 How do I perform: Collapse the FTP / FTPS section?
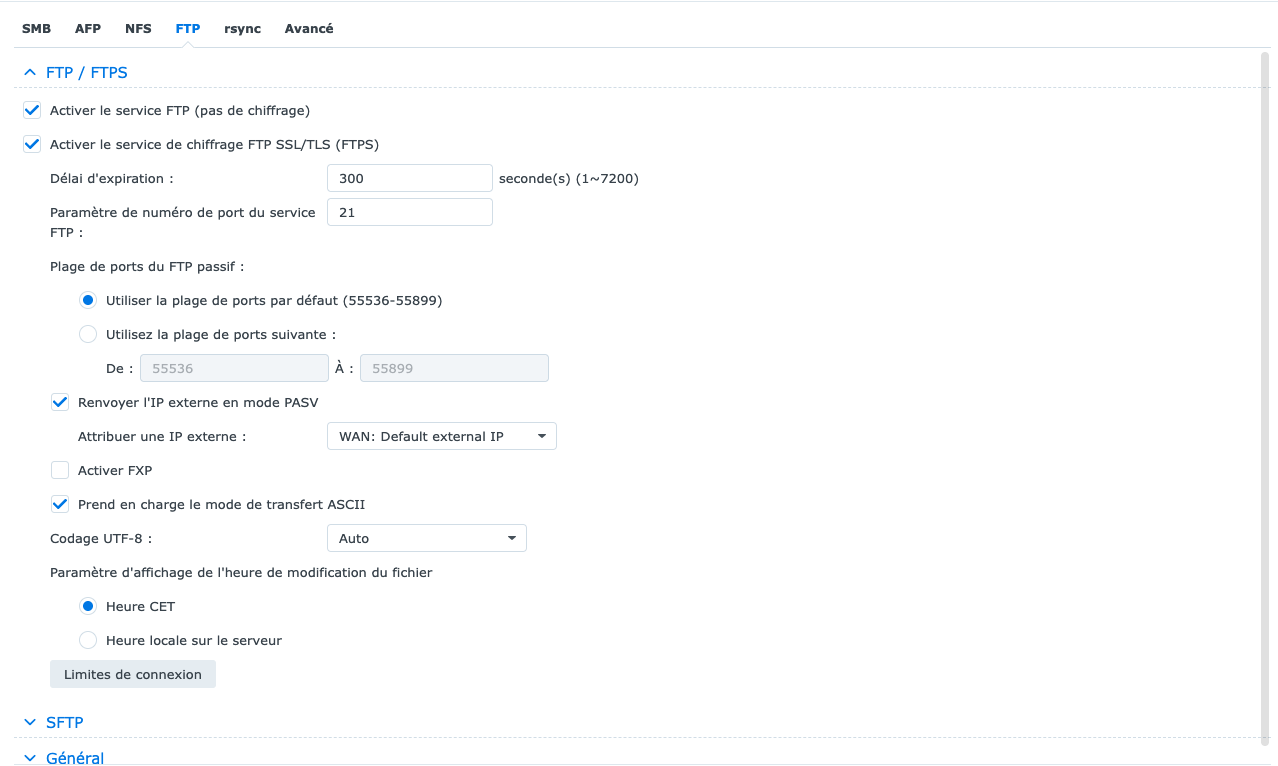coord(30,73)
